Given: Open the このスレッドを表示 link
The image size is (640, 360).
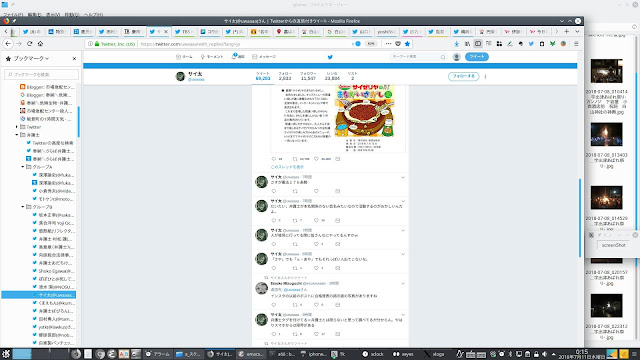Looking at the screenshot, I should (x=287, y=167).
